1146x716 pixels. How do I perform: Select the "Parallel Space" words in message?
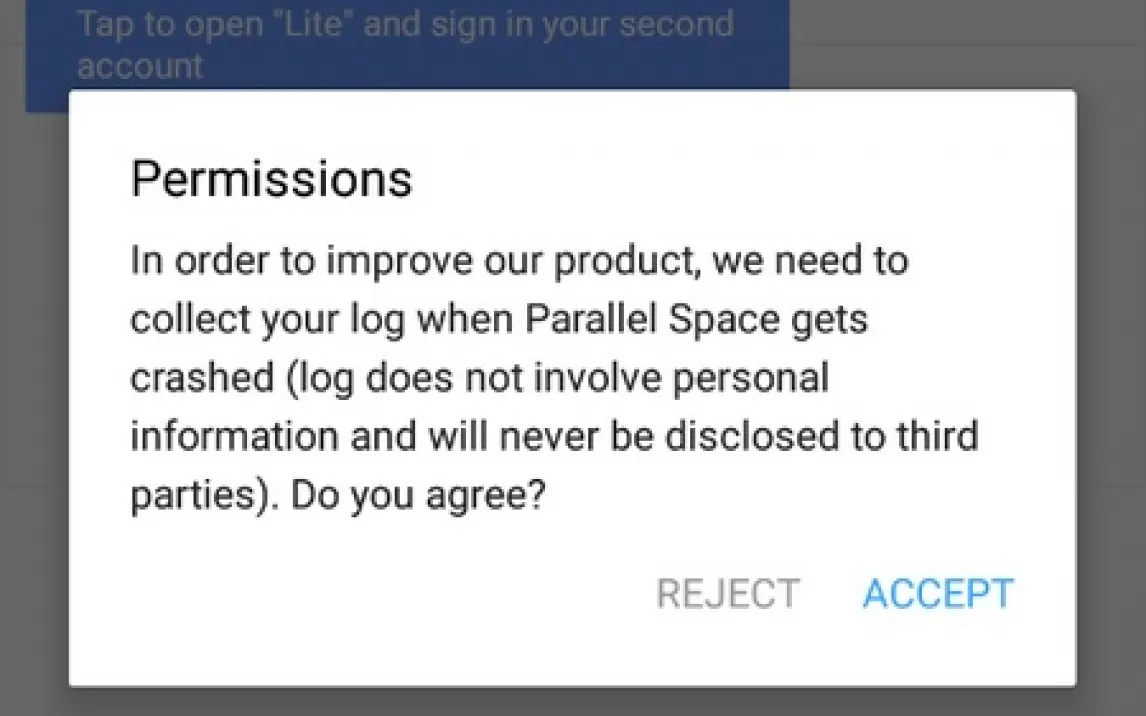(652, 319)
